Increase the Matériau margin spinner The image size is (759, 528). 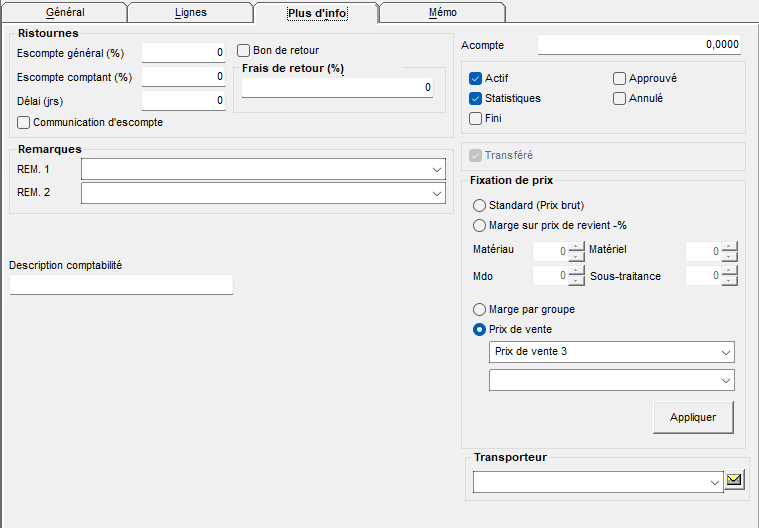576,246
